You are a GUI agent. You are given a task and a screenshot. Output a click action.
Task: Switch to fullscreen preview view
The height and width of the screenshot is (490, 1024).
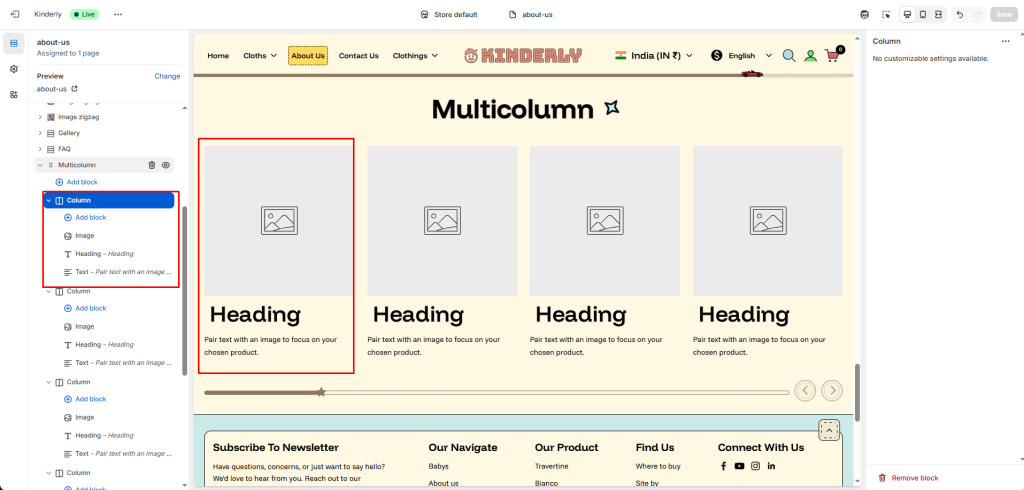pos(938,15)
